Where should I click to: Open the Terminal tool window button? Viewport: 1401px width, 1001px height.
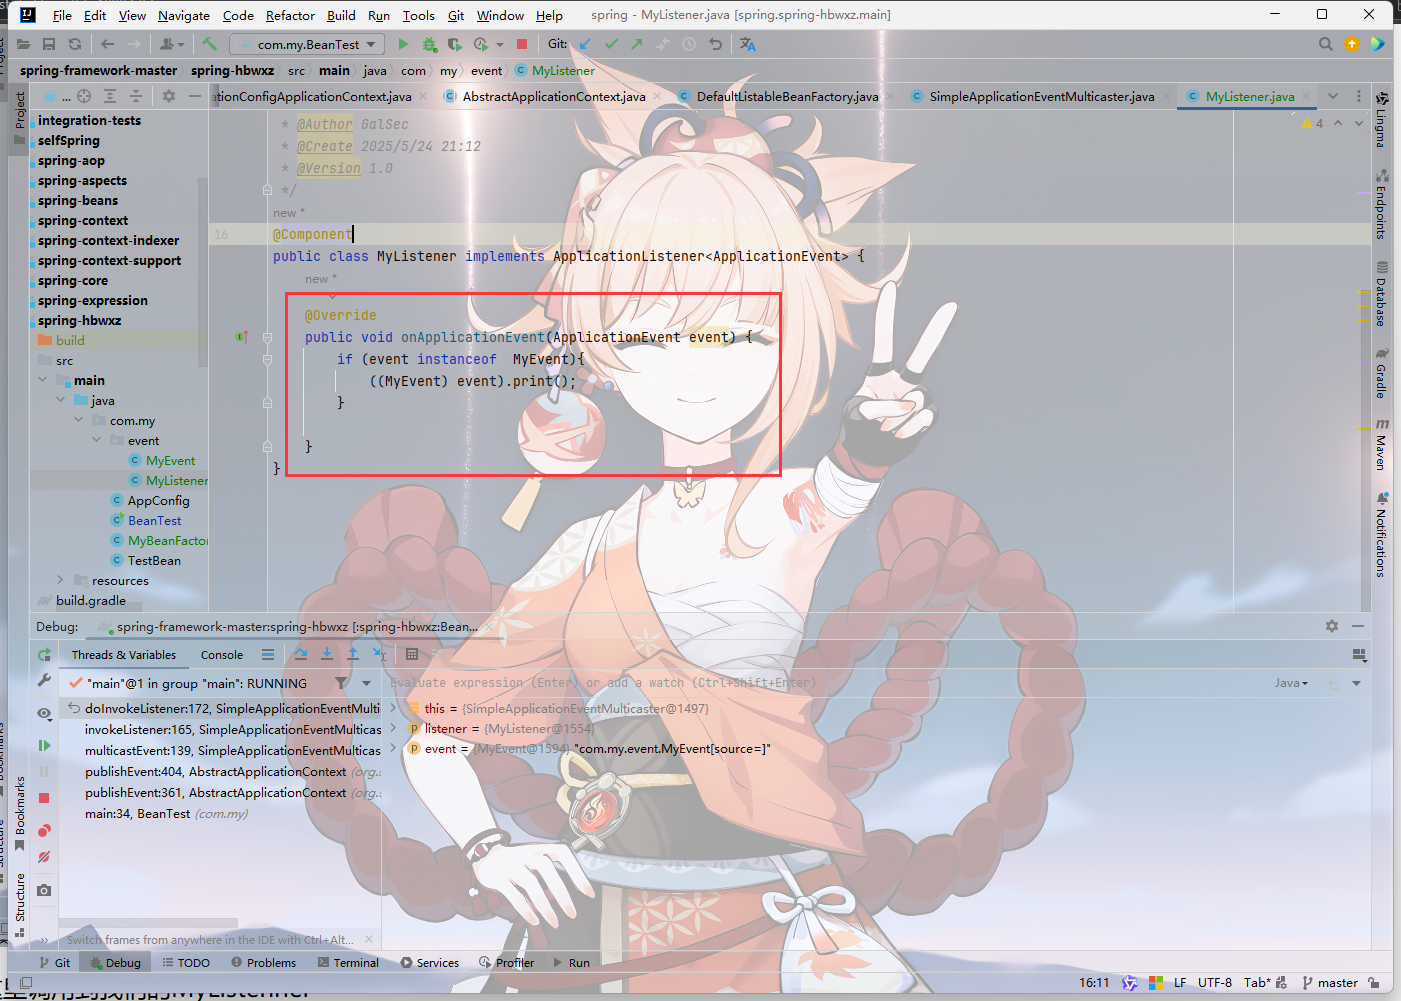[348, 963]
